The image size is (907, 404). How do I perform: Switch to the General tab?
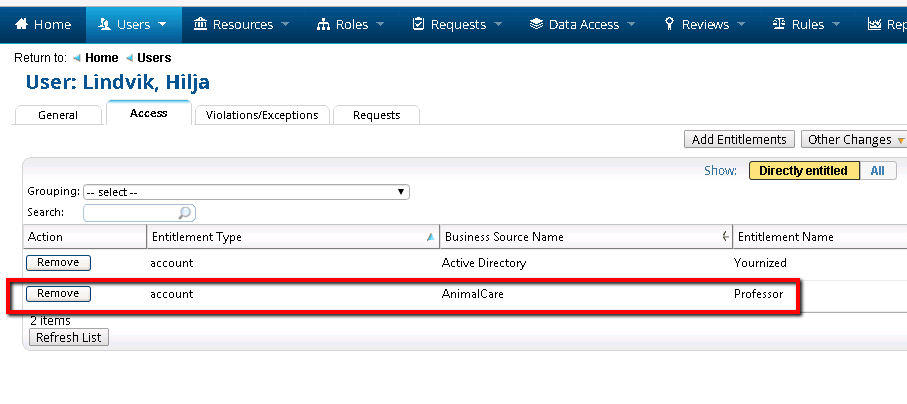58,115
